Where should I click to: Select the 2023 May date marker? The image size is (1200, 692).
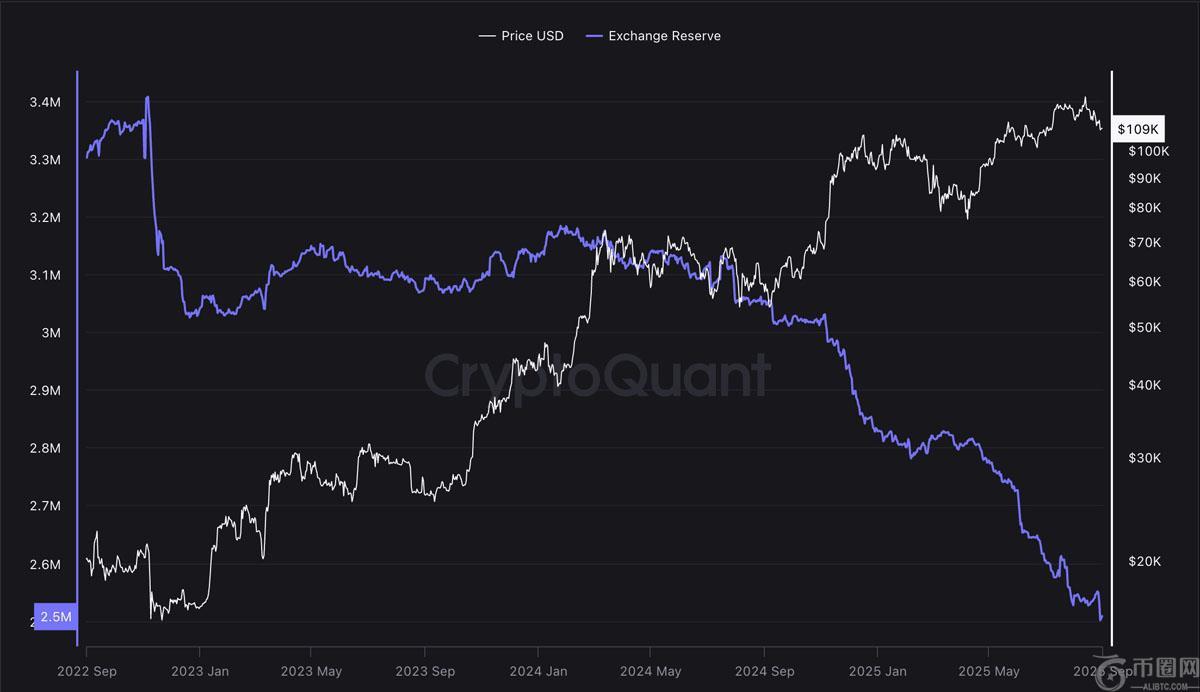click(311, 672)
